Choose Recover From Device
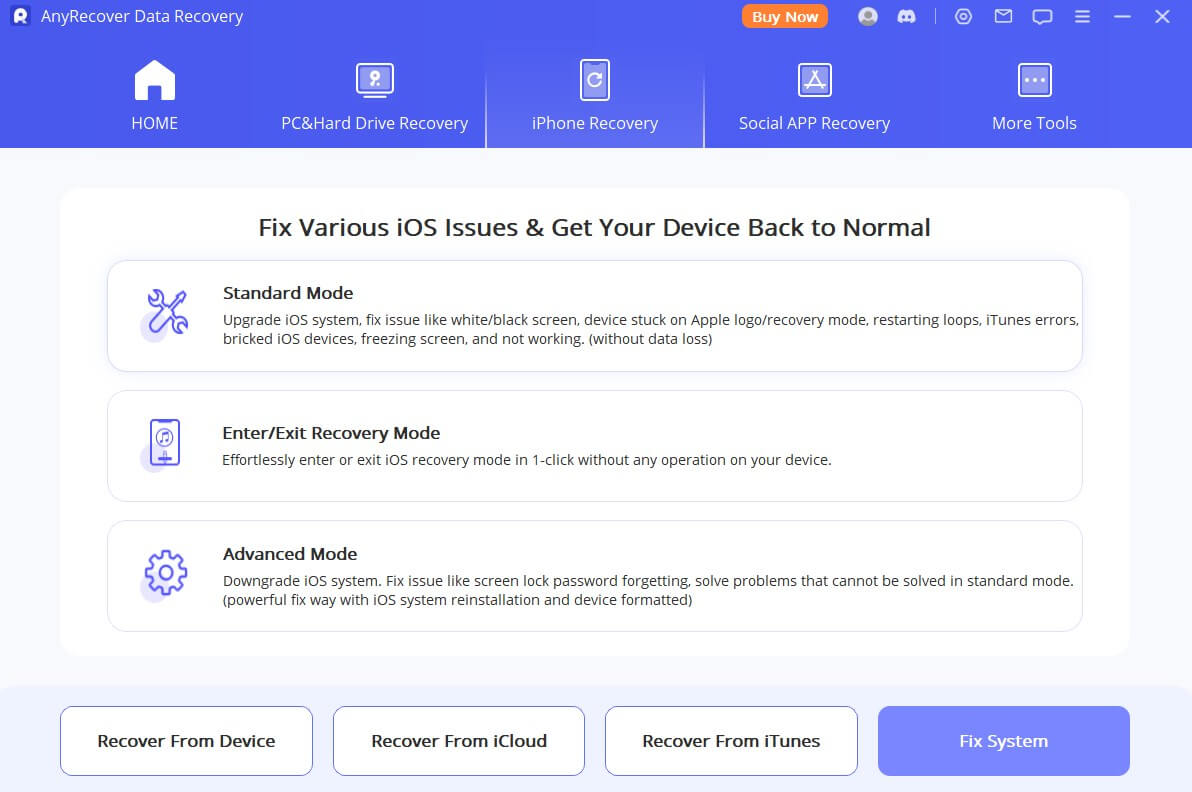This screenshot has height=792, width=1192. (186, 741)
